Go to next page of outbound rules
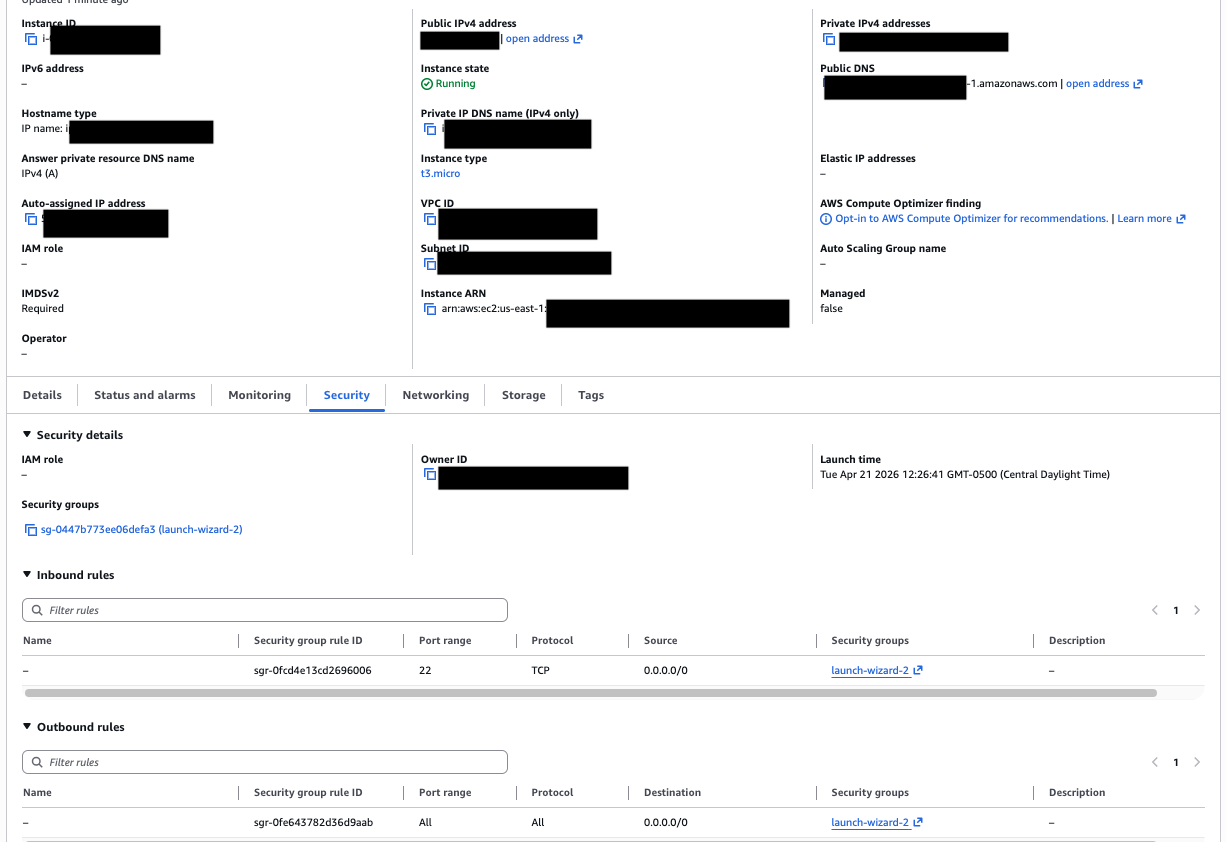Screen dimensions: 1226x842 click(1197, 762)
